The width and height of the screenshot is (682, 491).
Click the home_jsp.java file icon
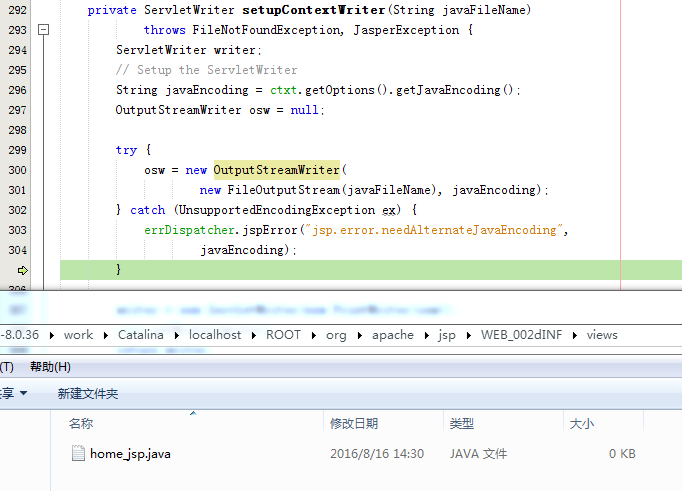coord(78,453)
